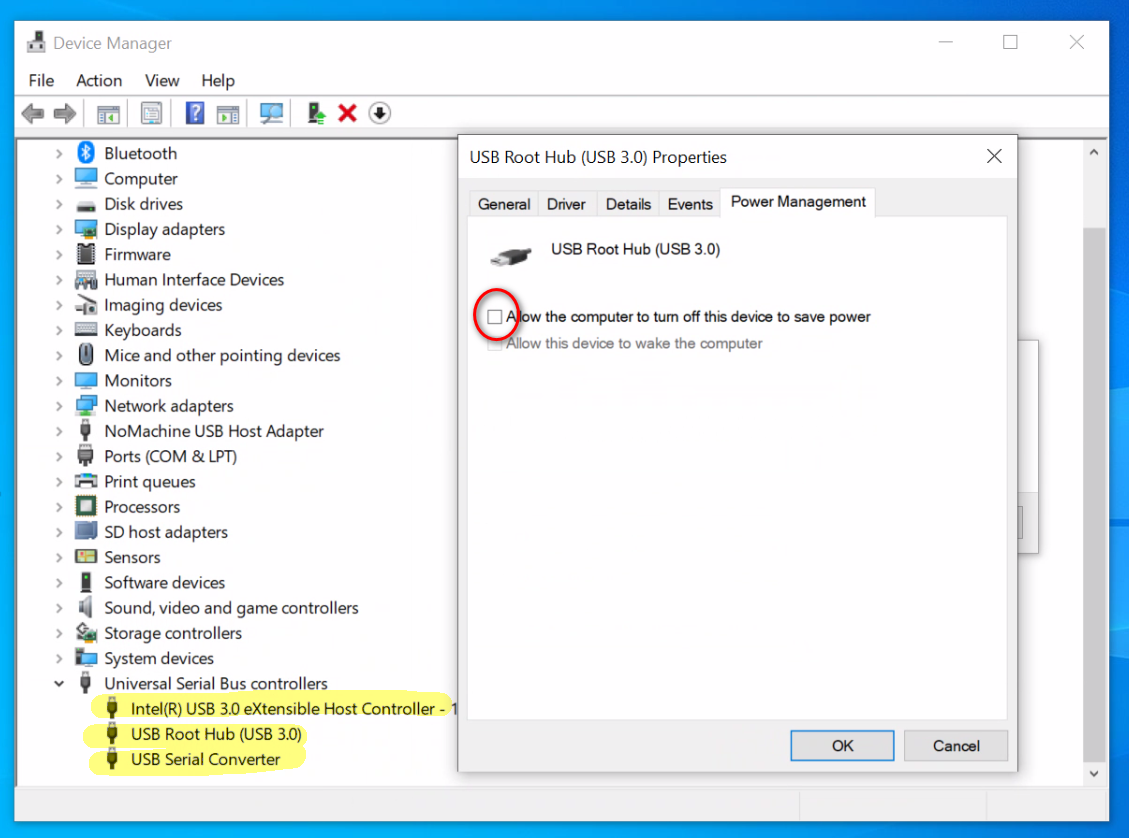Image resolution: width=1129 pixels, height=838 pixels.
Task: Toggle Allow computer to turn off device checkbox
Action: pyautogui.click(x=495, y=317)
